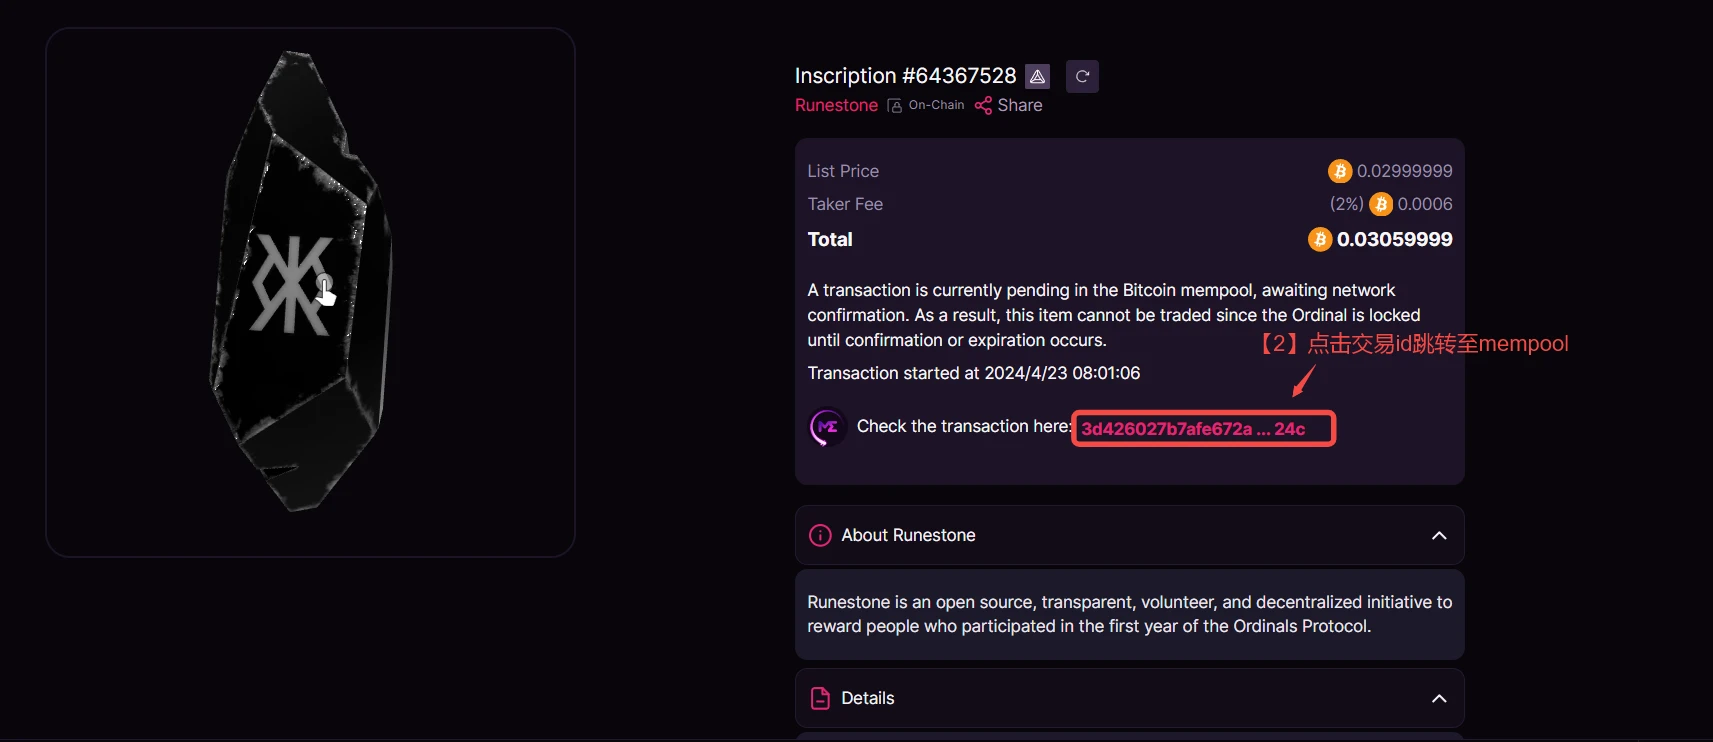Click the triangle icon next to Inscription title
Viewport: 1713px width, 742px height.
coord(1037,77)
